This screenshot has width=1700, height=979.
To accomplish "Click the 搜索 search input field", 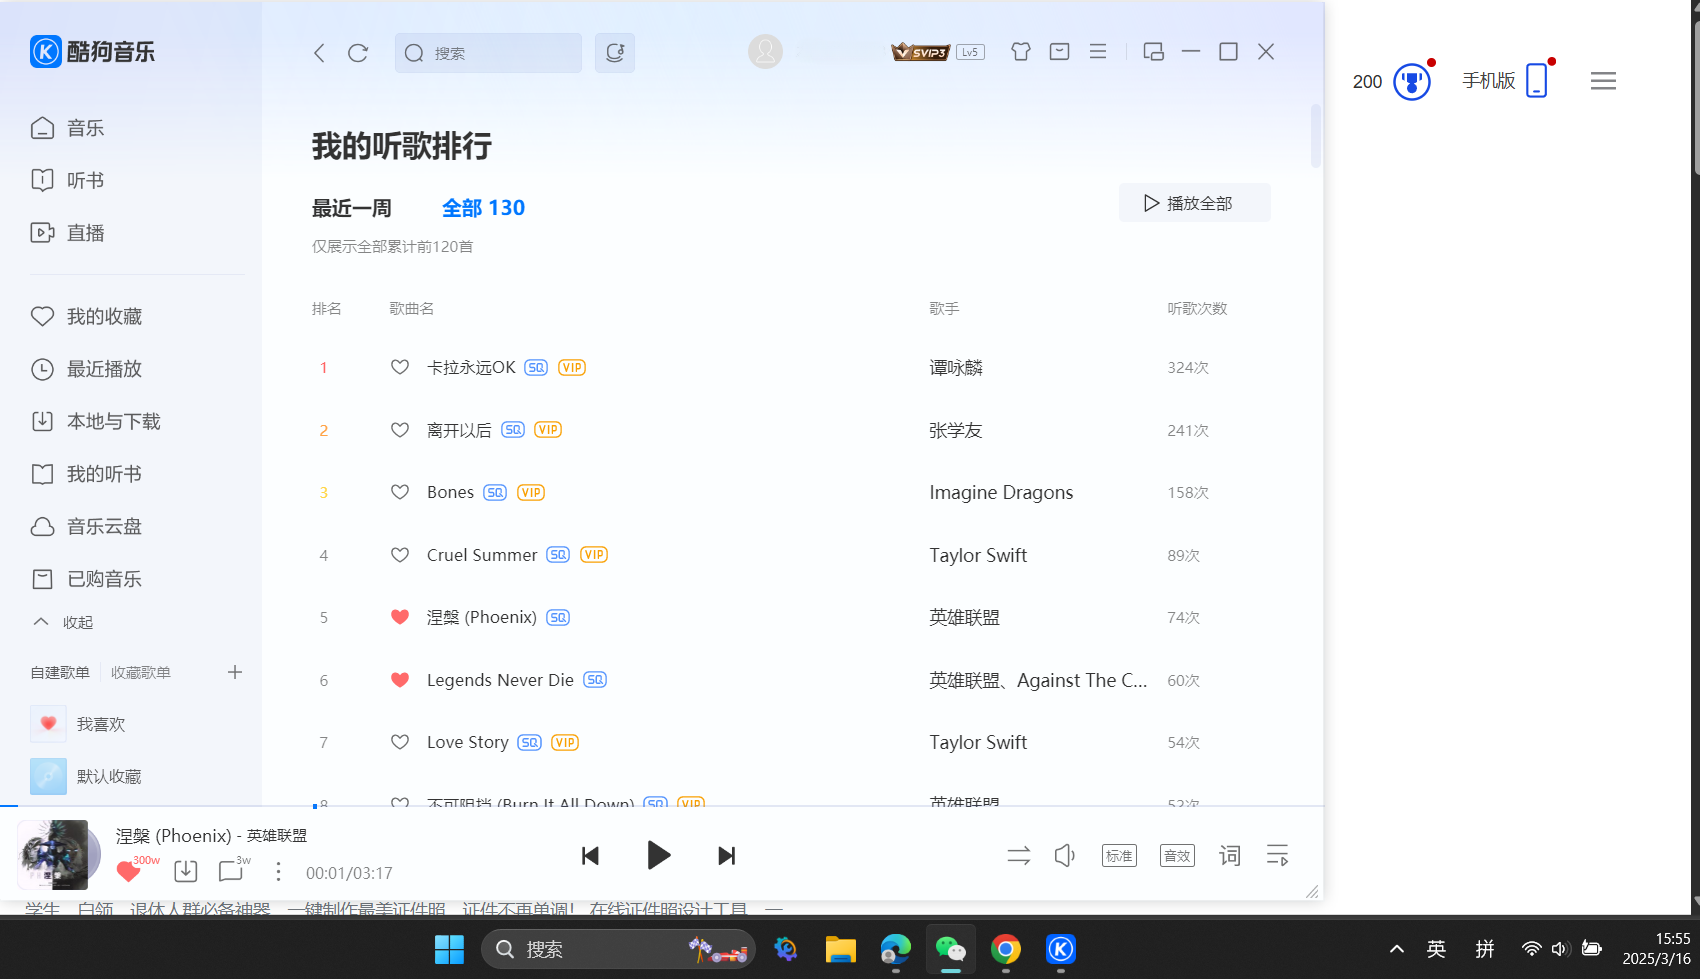I will pyautogui.click(x=488, y=53).
